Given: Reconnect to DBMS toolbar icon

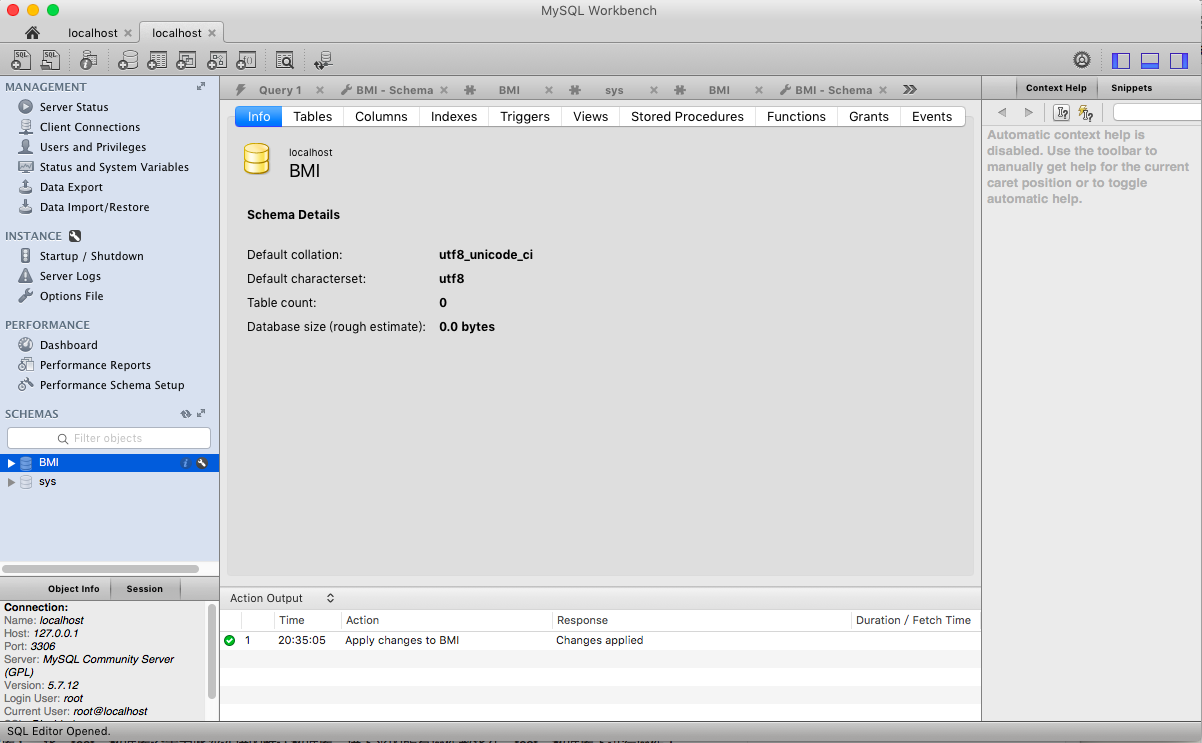Looking at the screenshot, I should click(x=323, y=60).
